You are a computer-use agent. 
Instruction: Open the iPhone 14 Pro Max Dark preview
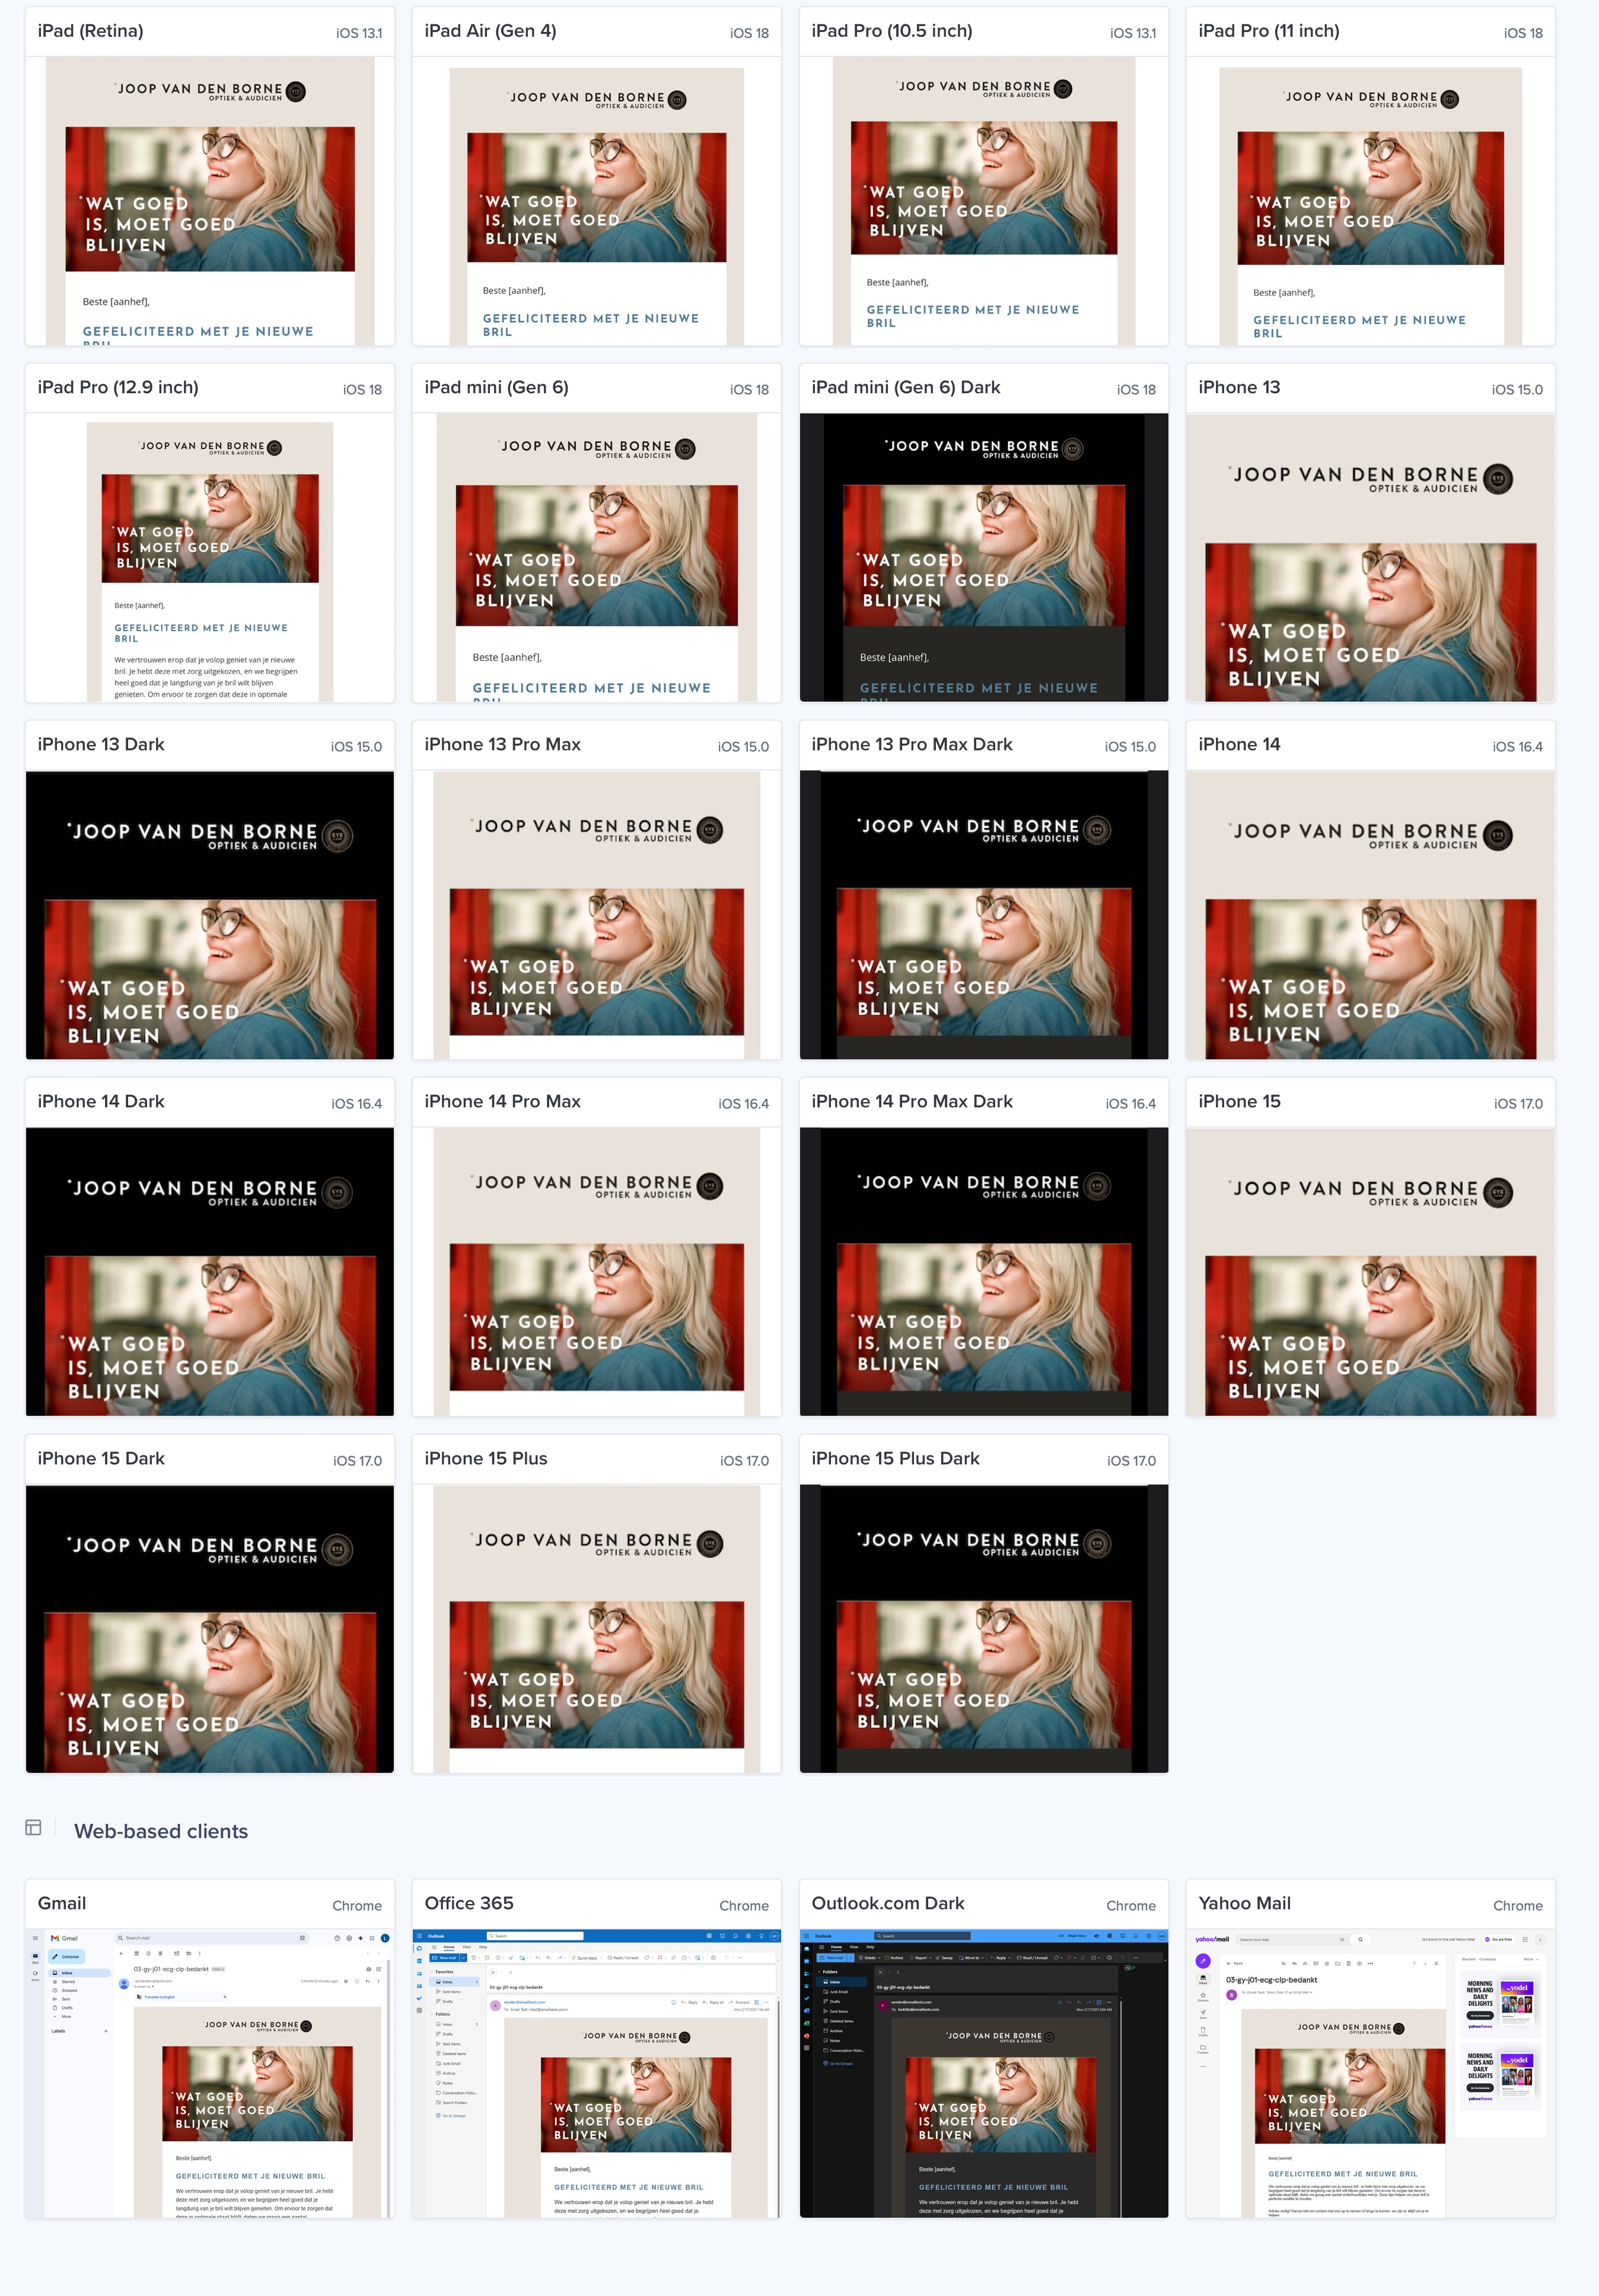tap(984, 1272)
